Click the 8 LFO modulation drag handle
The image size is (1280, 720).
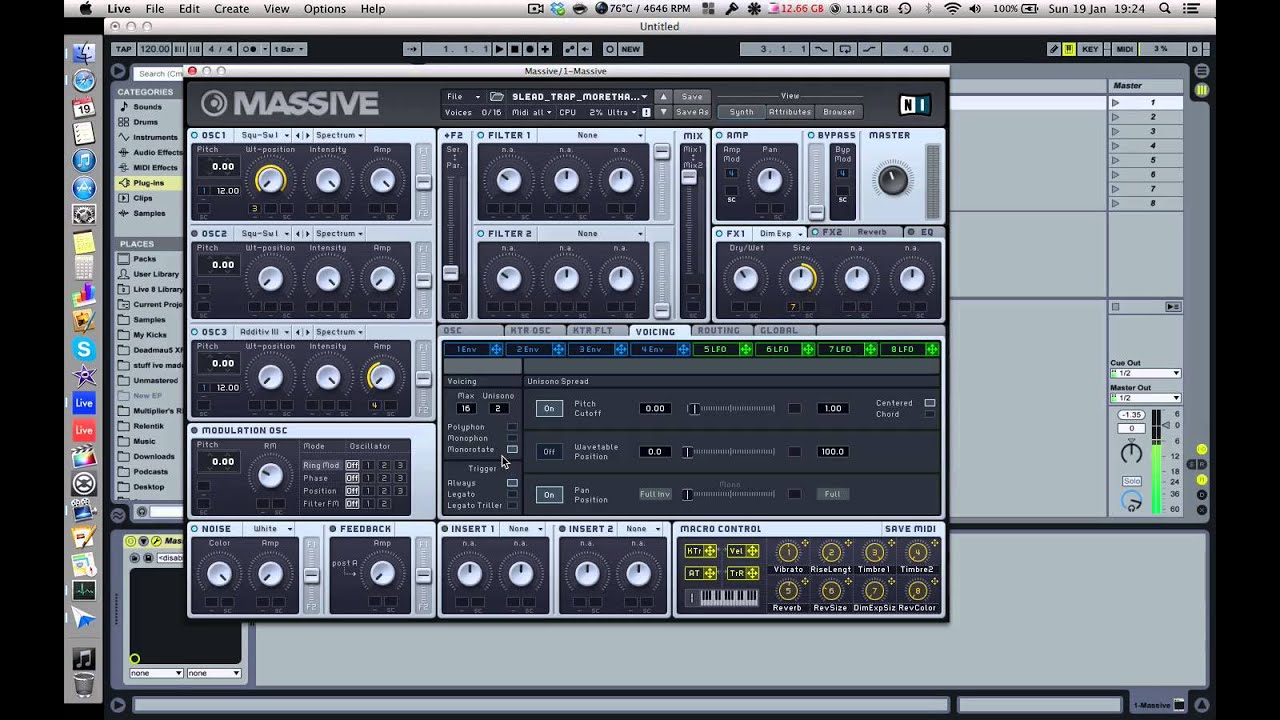click(932, 349)
